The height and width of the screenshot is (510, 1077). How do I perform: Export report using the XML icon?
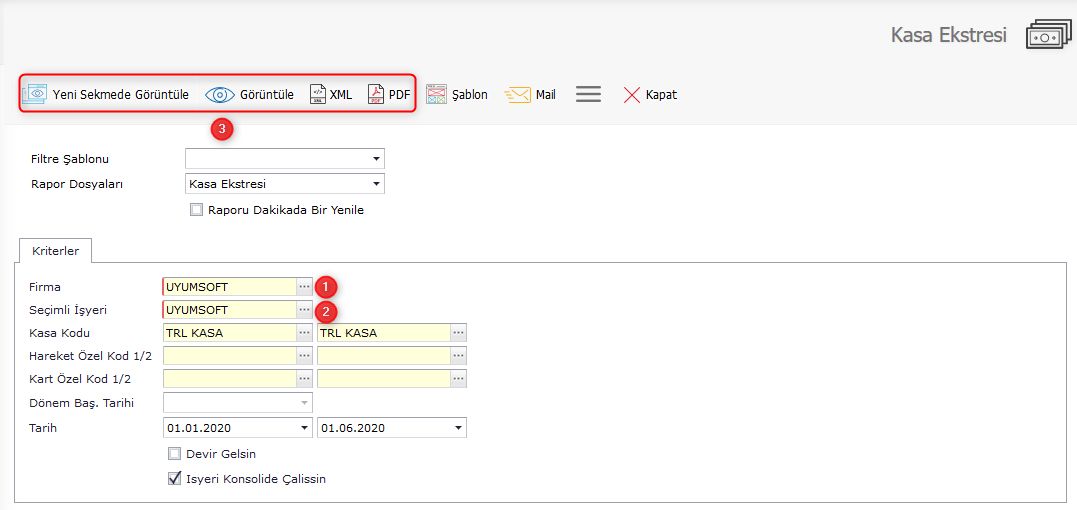click(x=318, y=94)
